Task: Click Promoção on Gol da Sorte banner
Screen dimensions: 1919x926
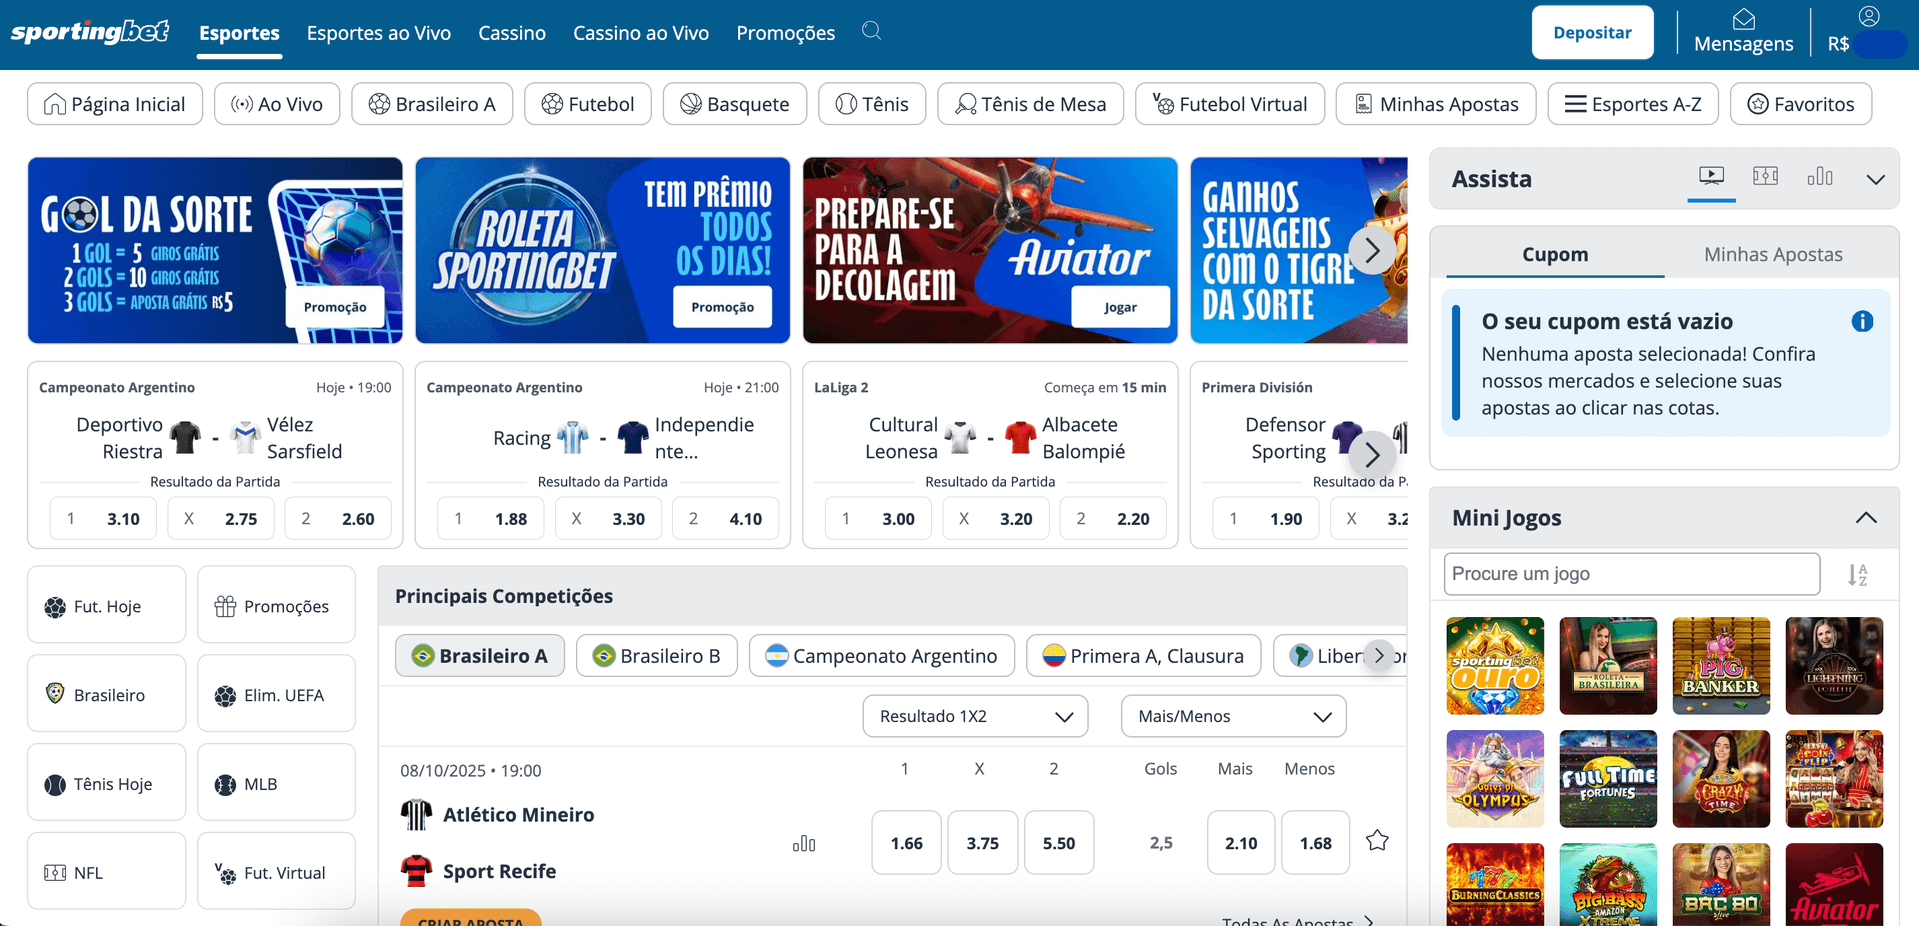Action: click(x=335, y=307)
